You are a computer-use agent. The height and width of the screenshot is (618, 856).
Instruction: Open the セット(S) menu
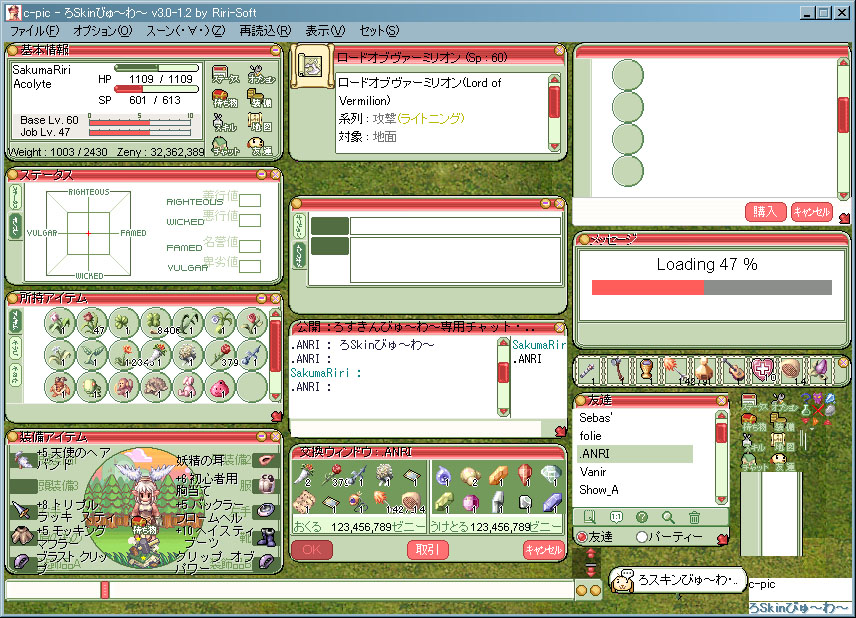pyautogui.click(x=379, y=31)
